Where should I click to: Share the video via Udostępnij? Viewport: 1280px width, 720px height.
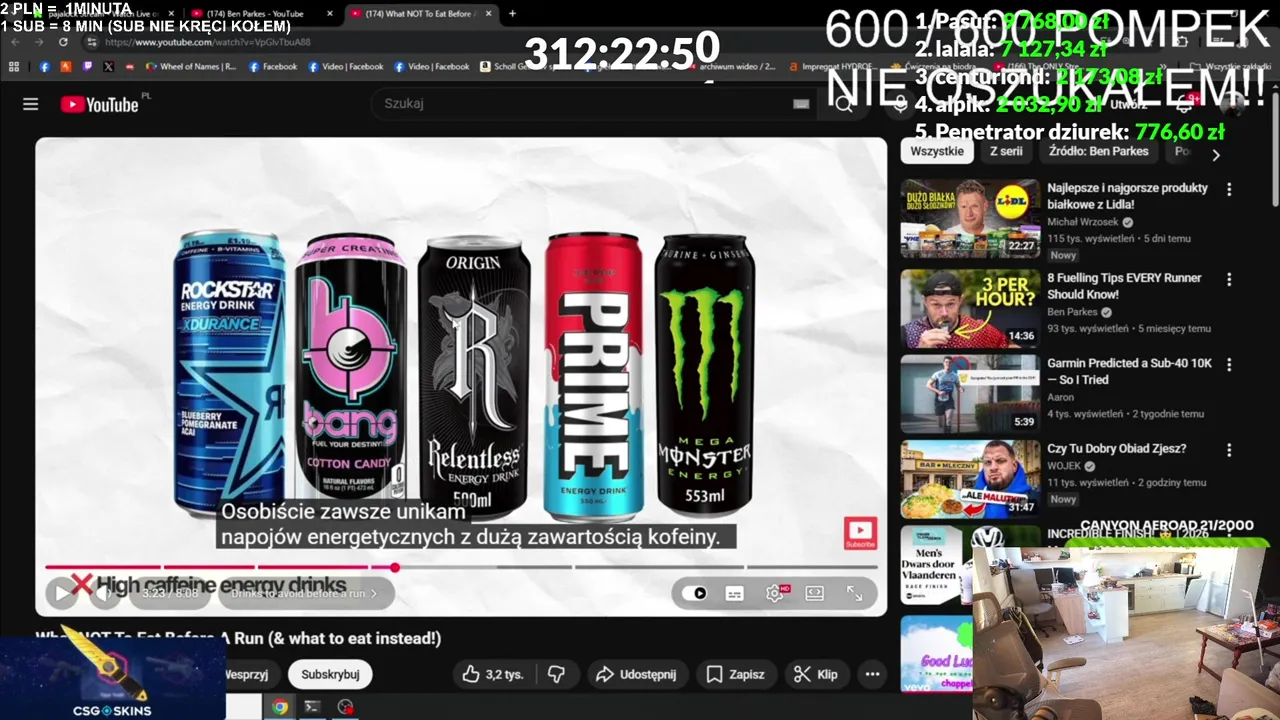coord(636,675)
